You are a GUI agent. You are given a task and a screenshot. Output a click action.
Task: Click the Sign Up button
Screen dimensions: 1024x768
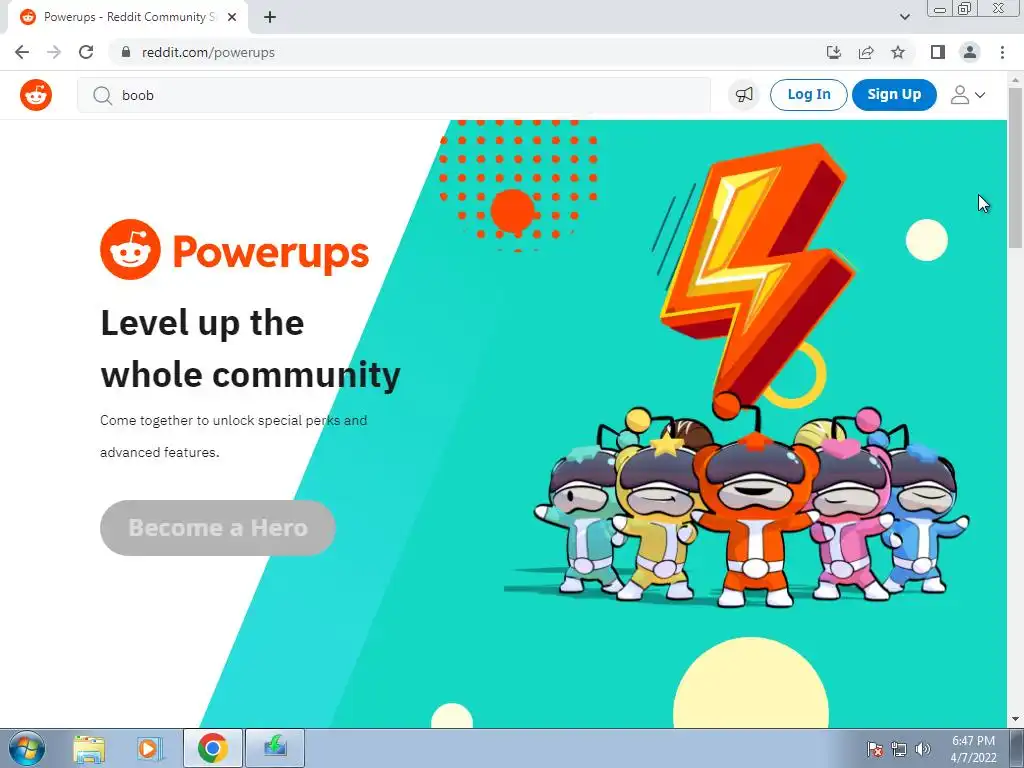click(x=894, y=95)
